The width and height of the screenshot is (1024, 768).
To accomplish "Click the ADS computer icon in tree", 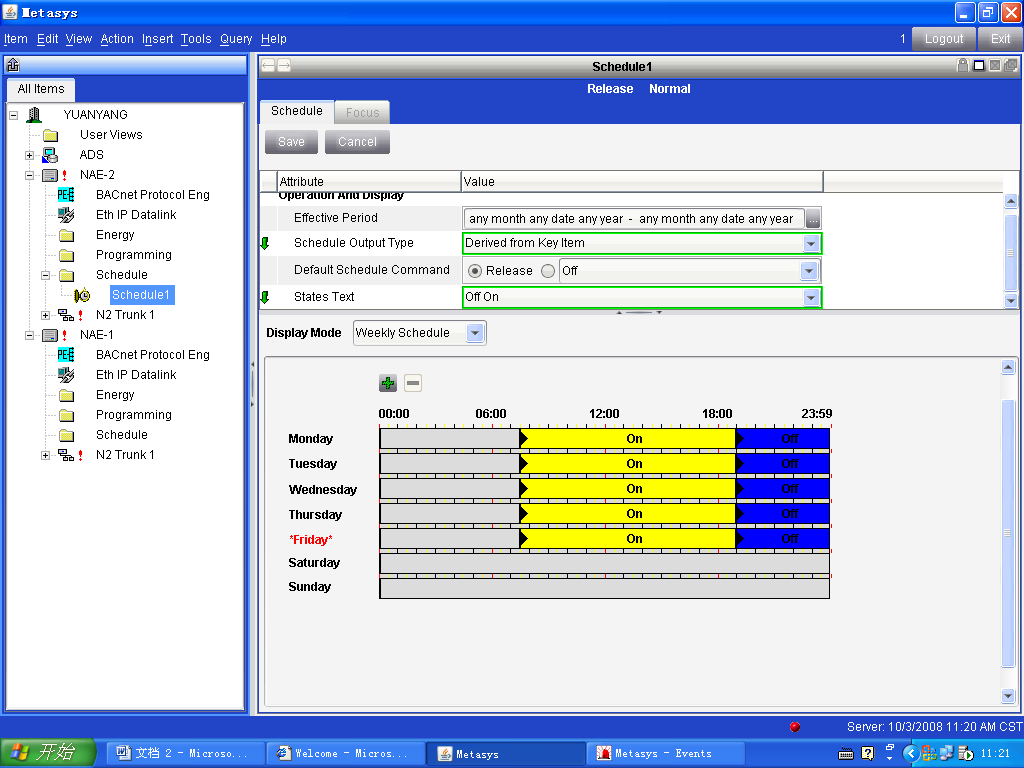I will 50,155.
